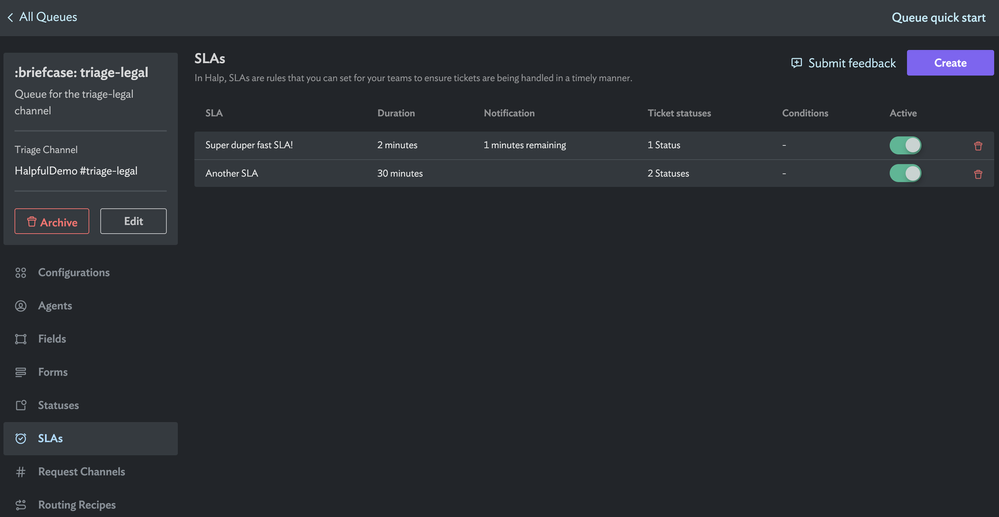Viewport: 999px width, 517px height.
Task: Go back to All Queues
Action: click(x=42, y=17)
